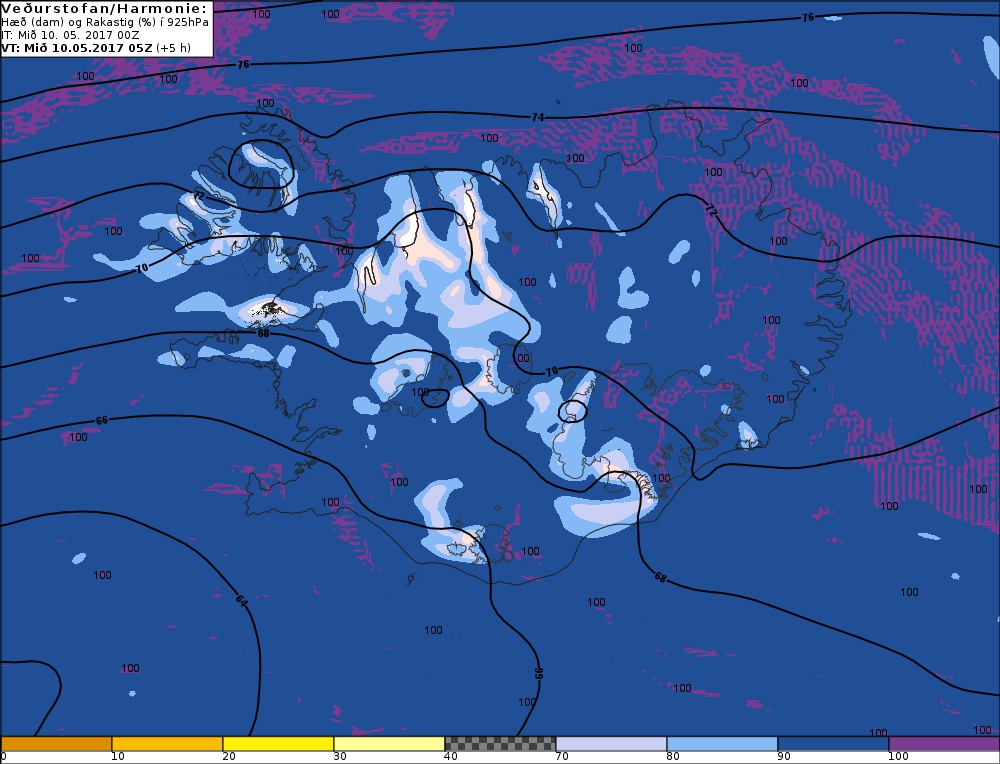
Task: Click the pale yellow 30–40 legend swatch
Action: (x=389, y=744)
